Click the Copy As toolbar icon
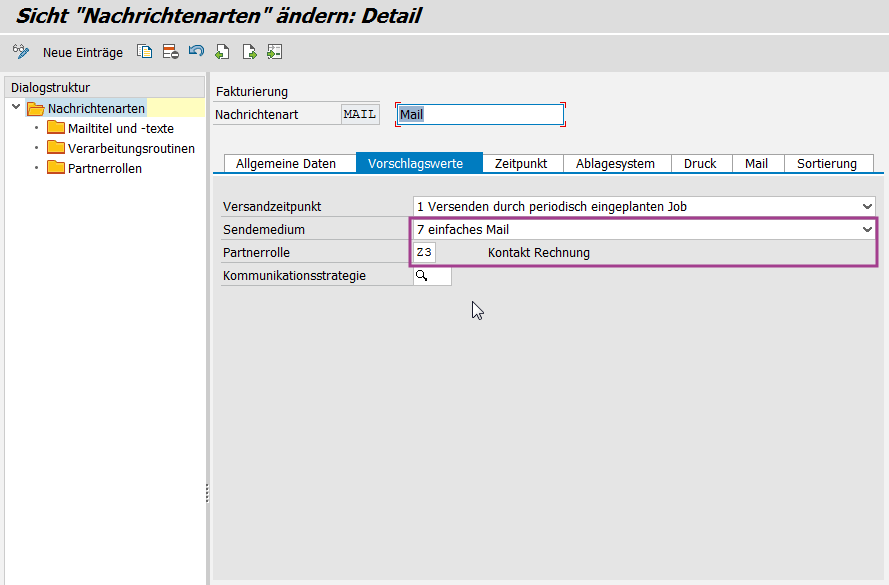The width and height of the screenshot is (889, 585). [x=145, y=52]
